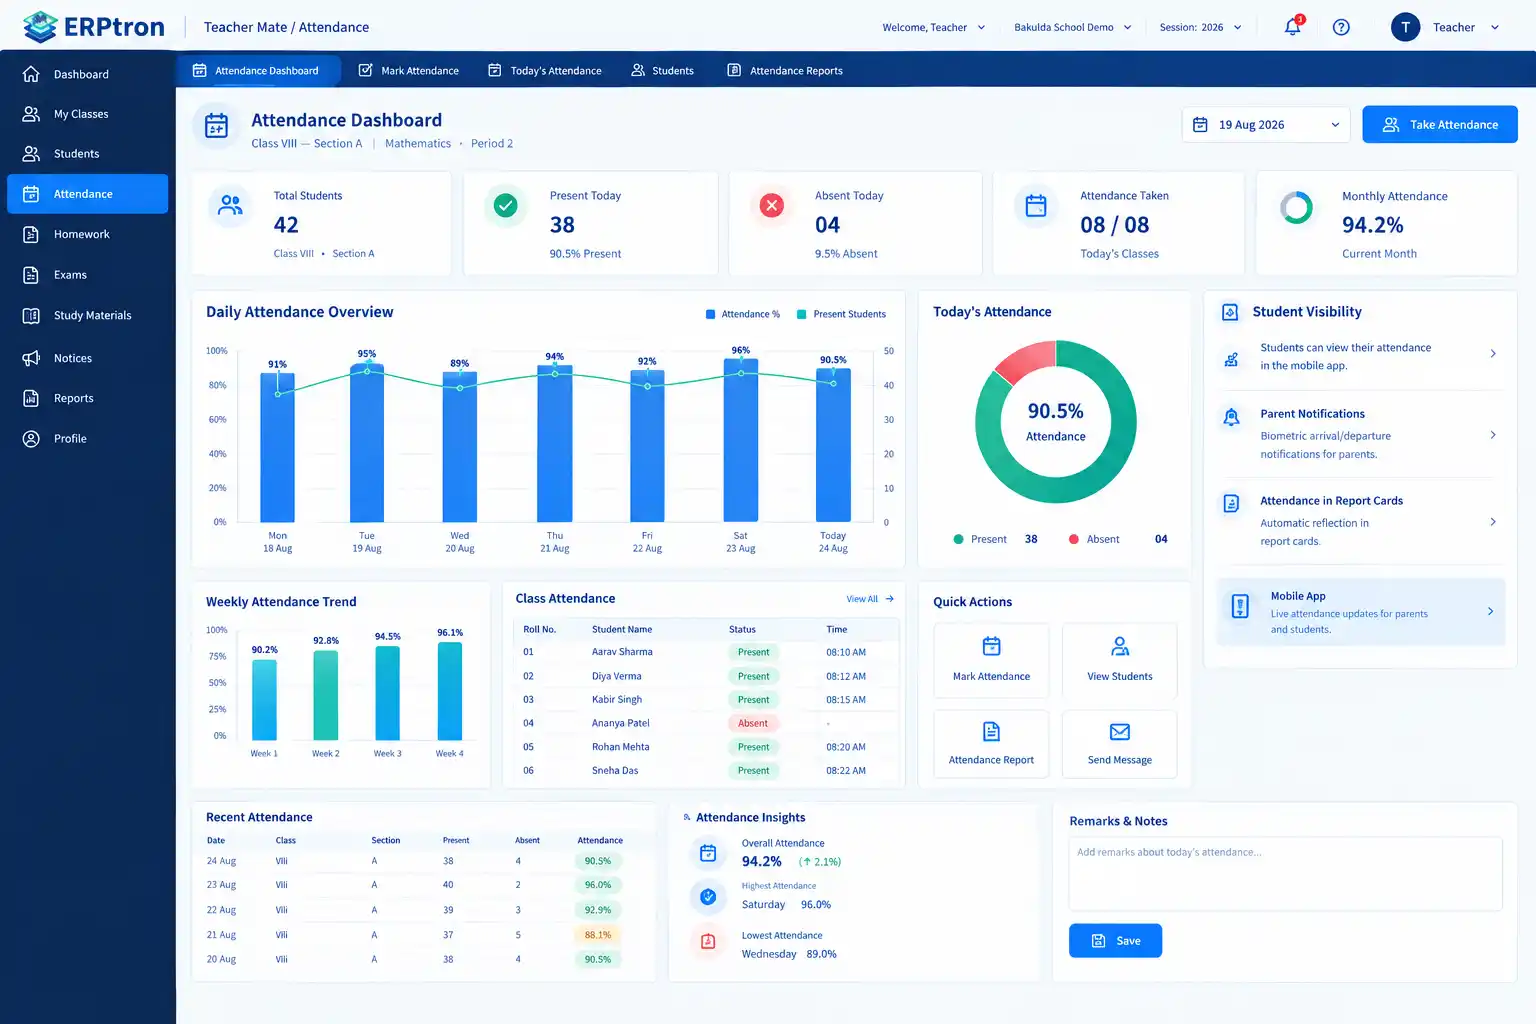The width and height of the screenshot is (1536, 1024).
Task: Save the remarks and notes
Action: pos(1115,941)
